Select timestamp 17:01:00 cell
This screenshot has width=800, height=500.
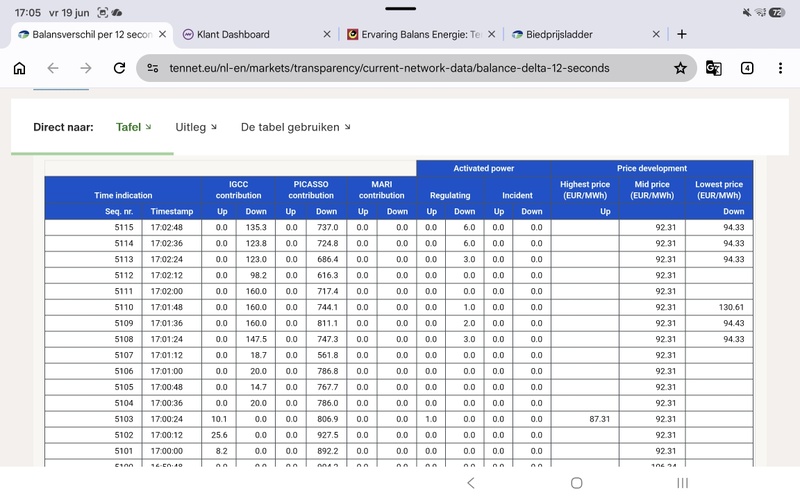(171, 371)
